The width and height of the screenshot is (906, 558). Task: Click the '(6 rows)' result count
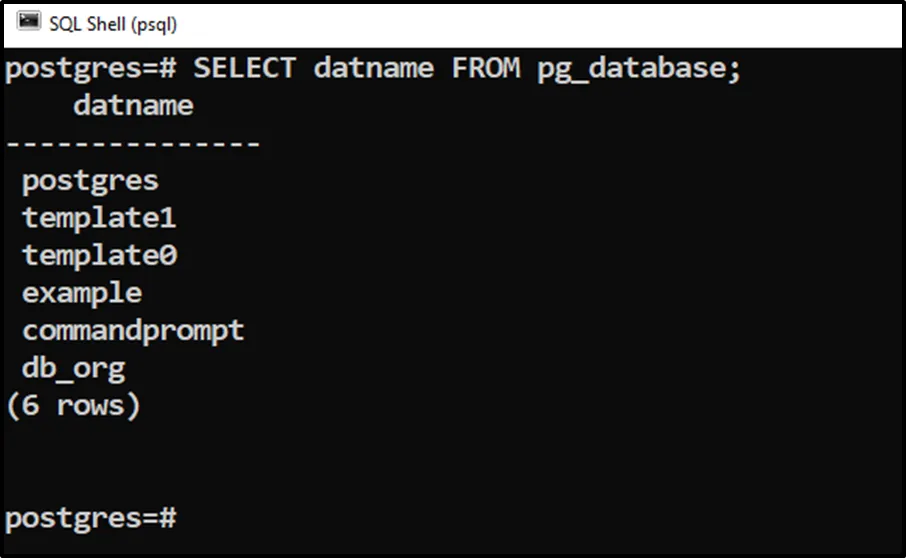(73, 406)
